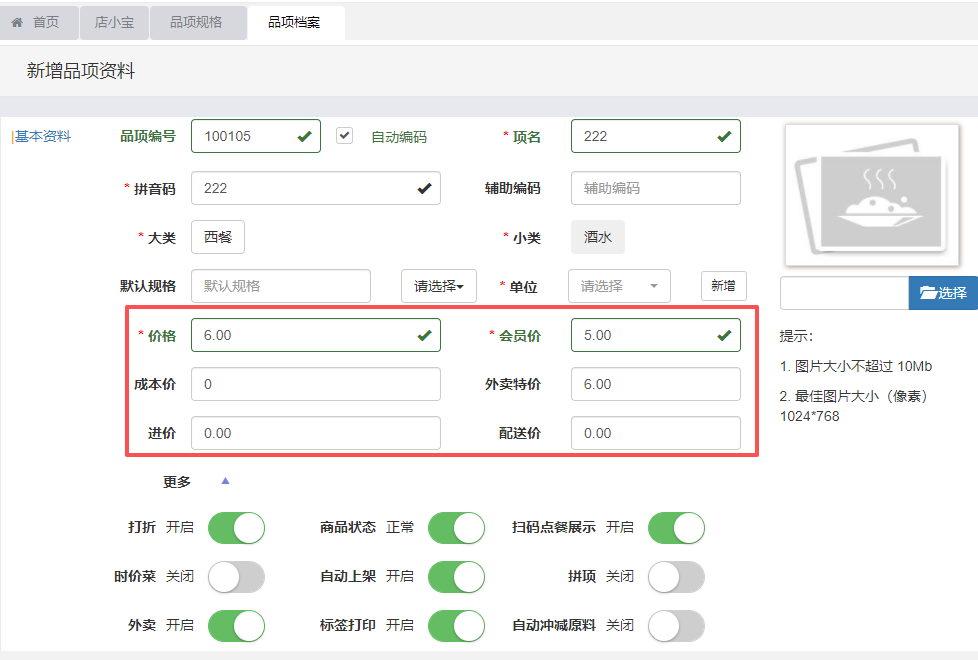Click the 基本资料 sidebar link
Image resolution: width=978 pixels, height=660 pixels.
click(x=43, y=137)
